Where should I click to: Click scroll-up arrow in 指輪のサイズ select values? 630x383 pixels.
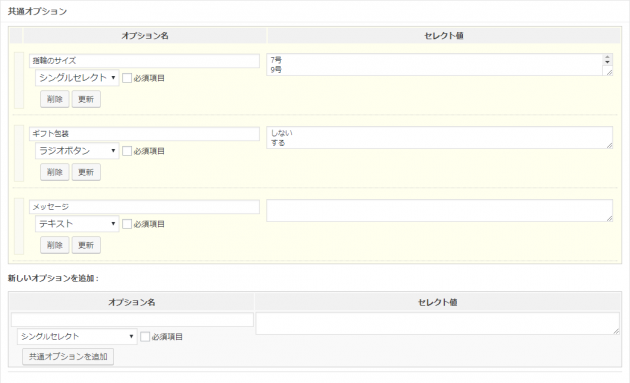[x=607, y=57]
